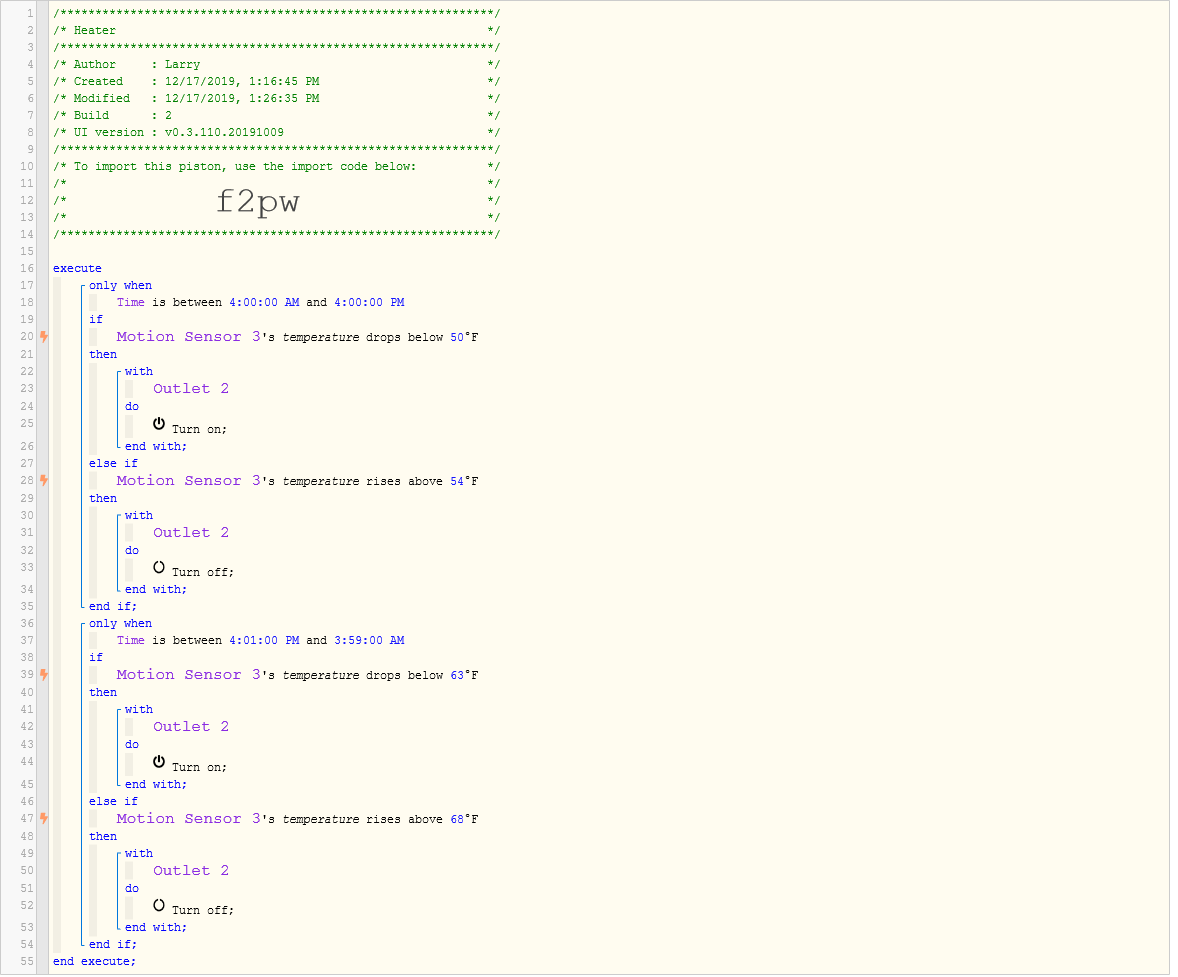
Task: Select the 50°F threshold value
Action: 464,337
